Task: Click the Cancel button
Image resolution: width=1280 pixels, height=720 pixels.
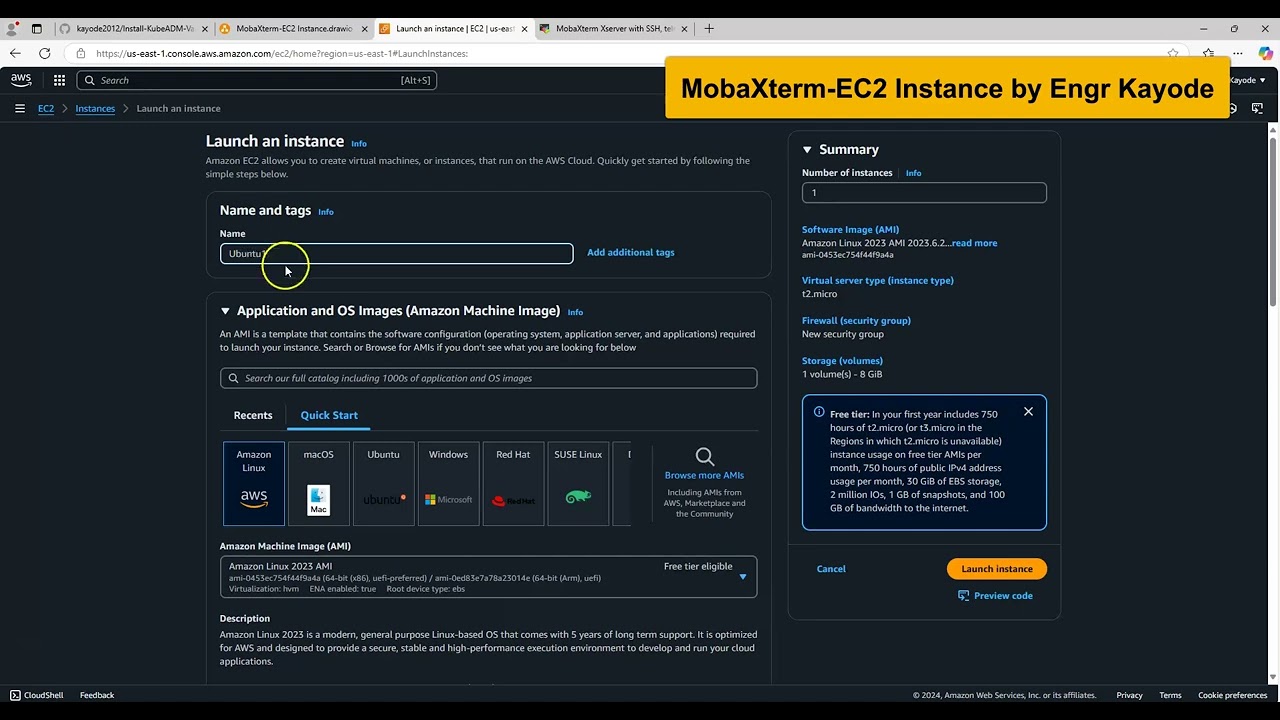Action: click(x=831, y=569)
